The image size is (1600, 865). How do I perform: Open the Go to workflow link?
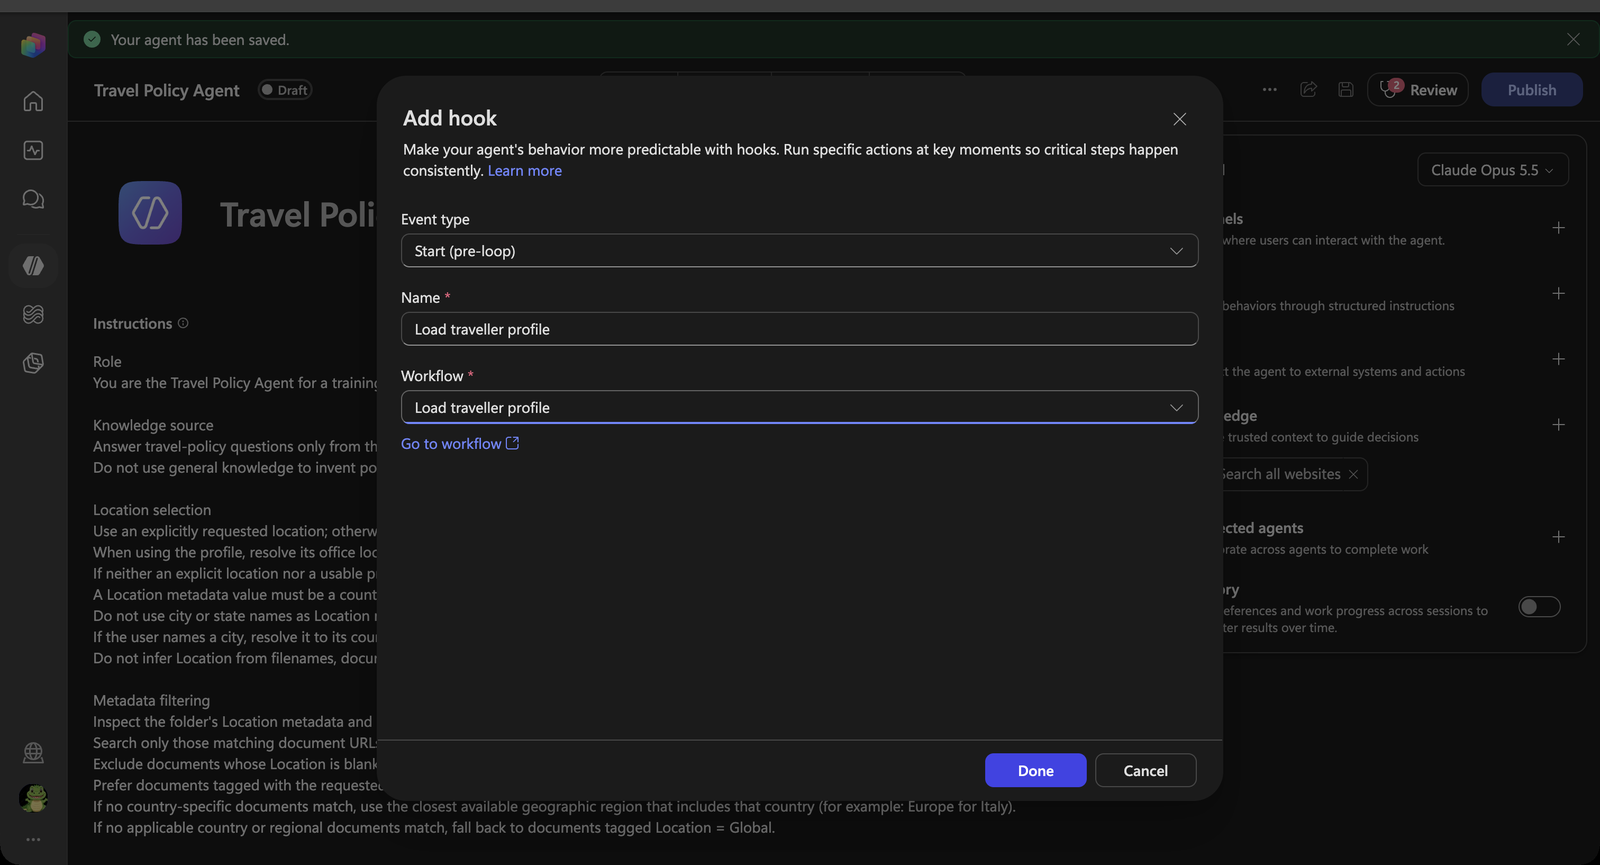460,444
